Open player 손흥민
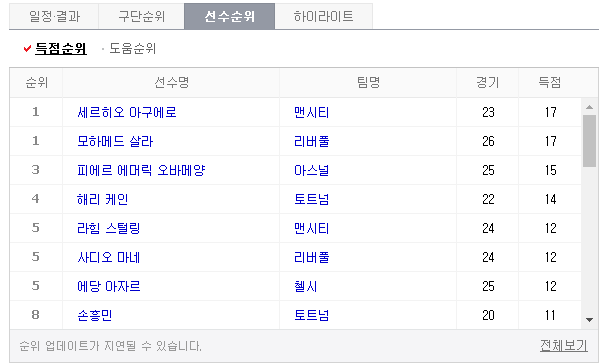 (x=95, y=315)
